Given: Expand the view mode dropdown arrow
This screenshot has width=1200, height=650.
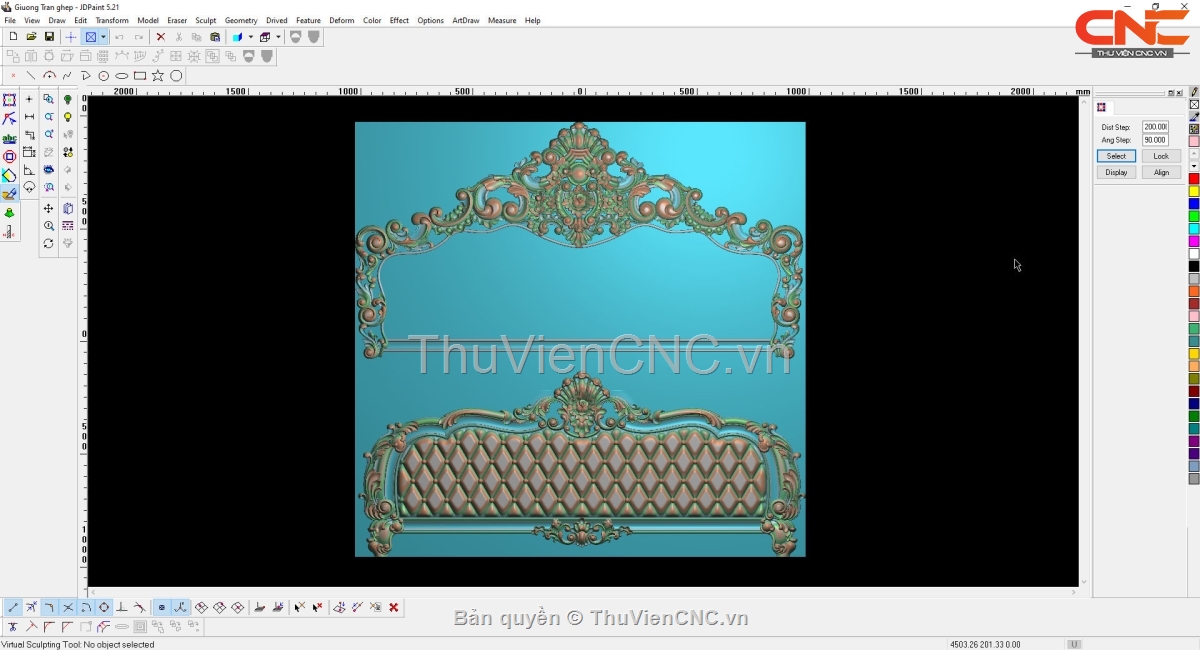Looking at the screenshot, I should click(103, 37).
